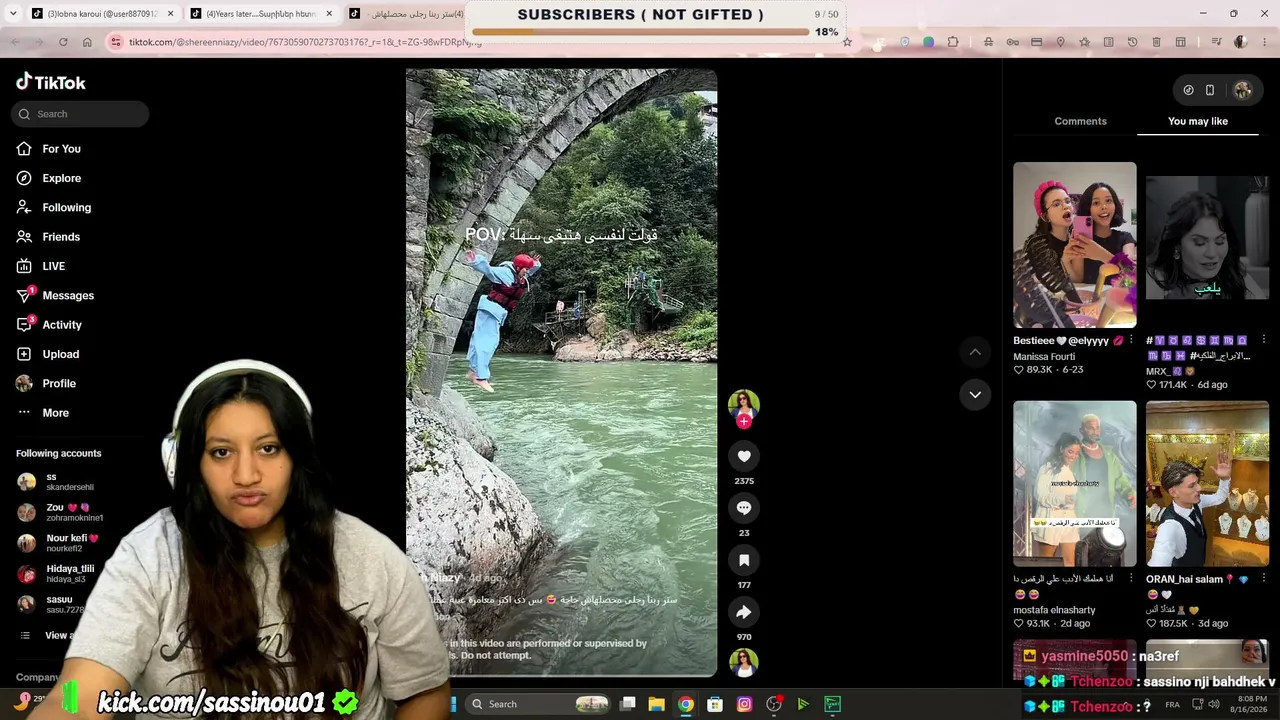Click the Chrome taskbar icon
The width and height of the screenshot is (1280, 720).
coord(685,704)
